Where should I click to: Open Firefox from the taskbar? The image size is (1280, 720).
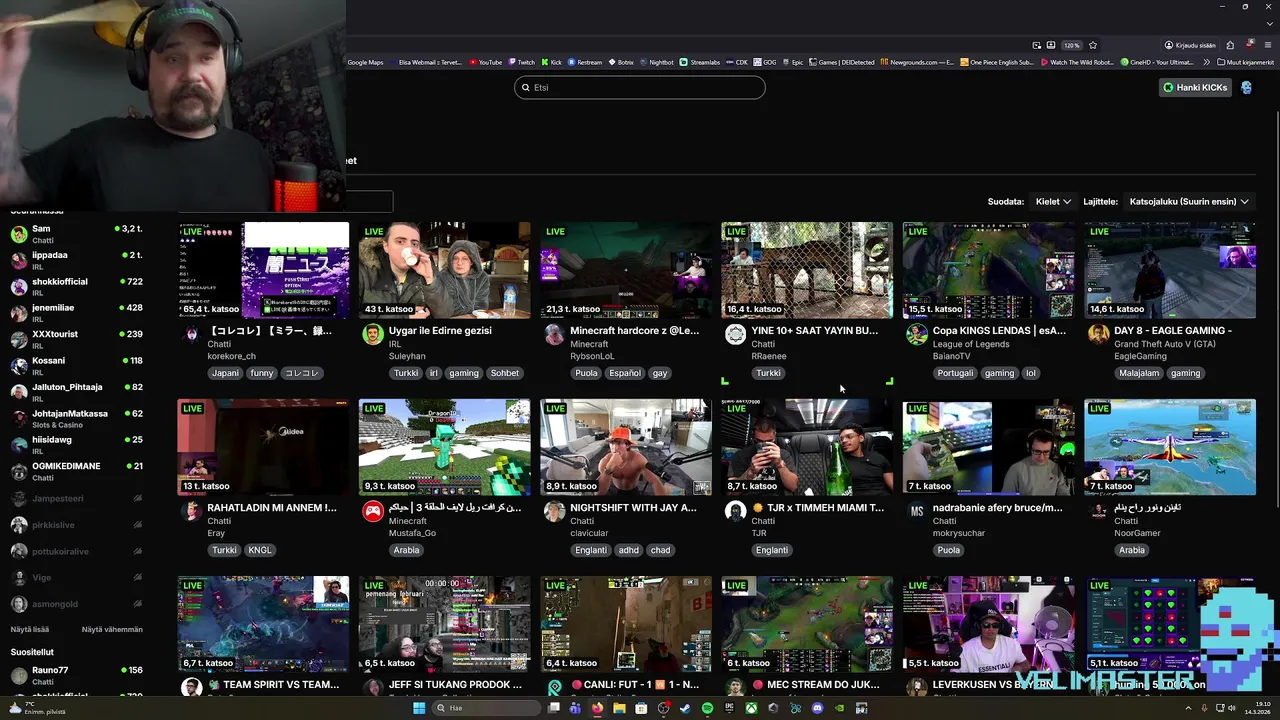(x=597, y=708)
